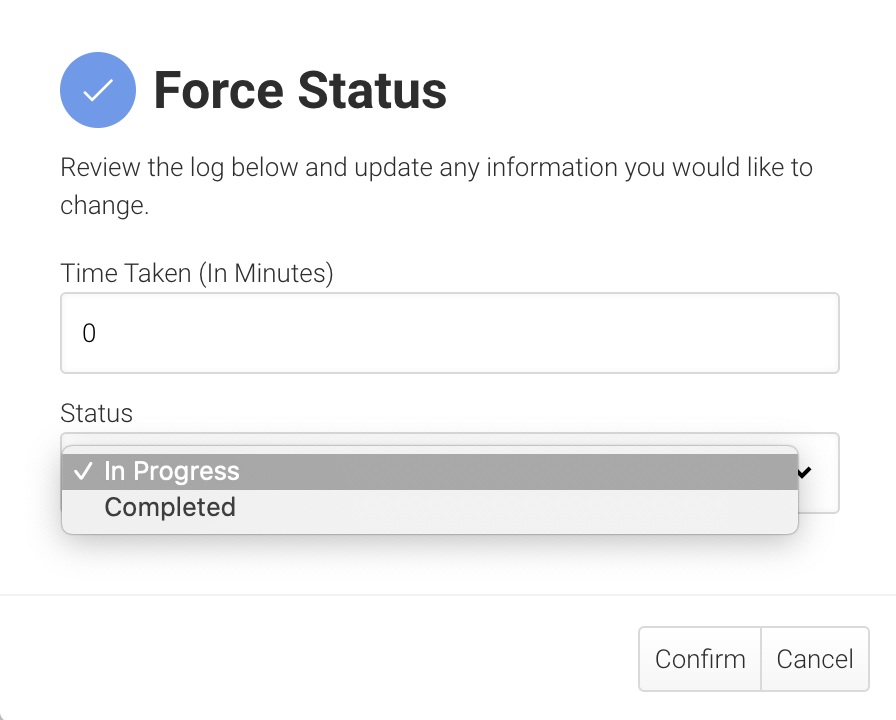Screen dimensions: 896x720
Task: Select the In Progress status option
Action: coord(172,472)
